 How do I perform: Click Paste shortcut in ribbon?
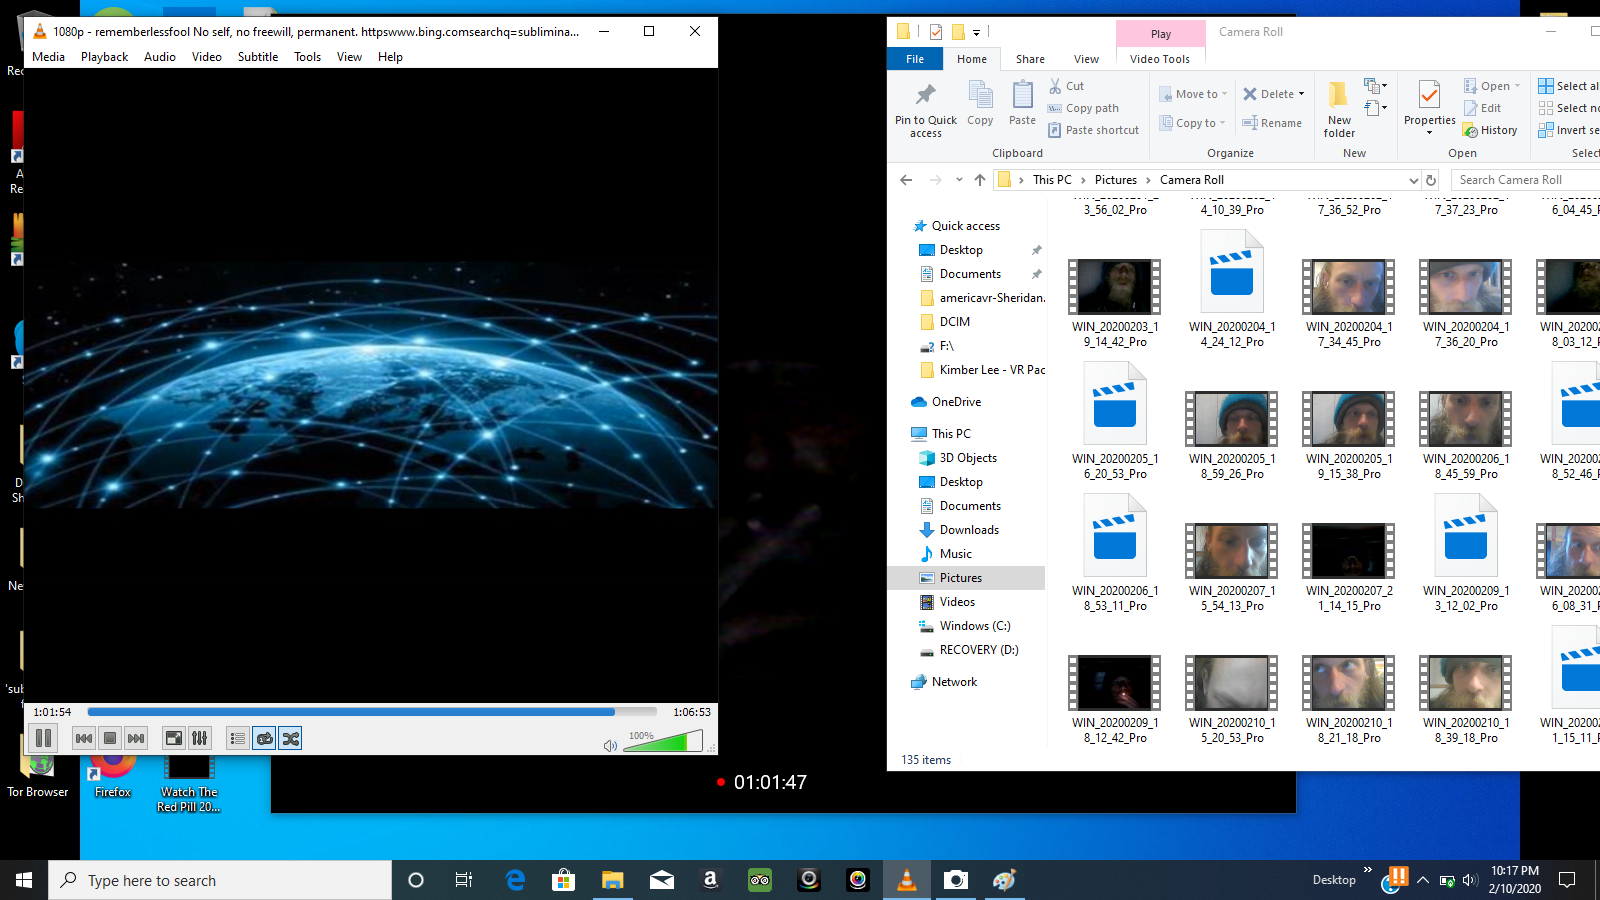click(1093, 130)
